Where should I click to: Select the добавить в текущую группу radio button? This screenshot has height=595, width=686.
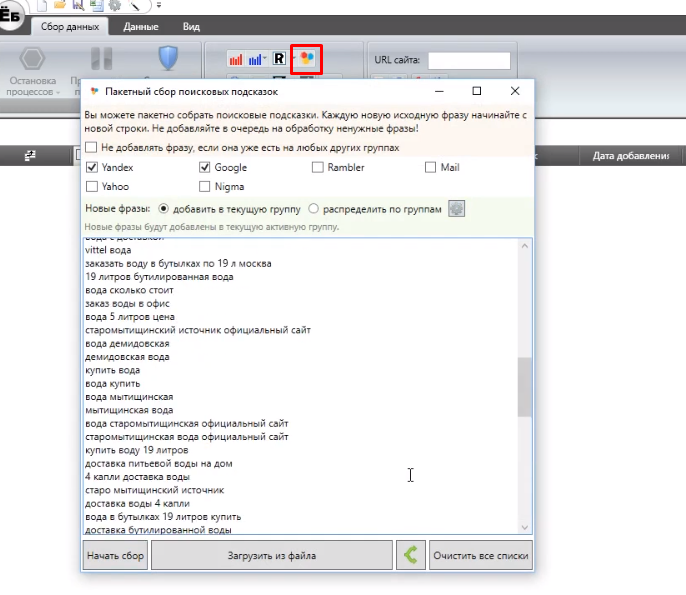click(163, 209)
